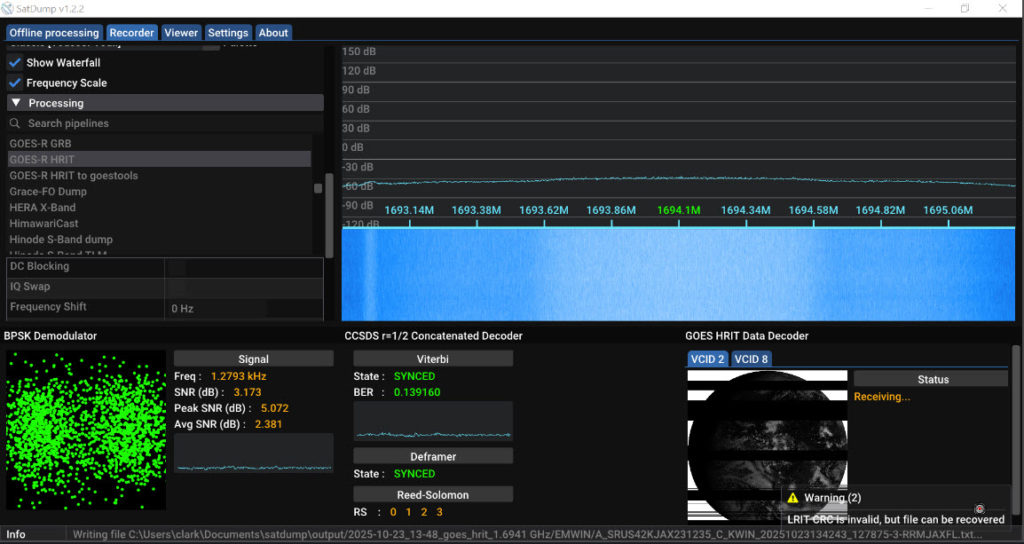Click the red record indicator in notification
The width and height of the screenshot is (1024, 544).
pyautogui.click(x=979, y=509)
